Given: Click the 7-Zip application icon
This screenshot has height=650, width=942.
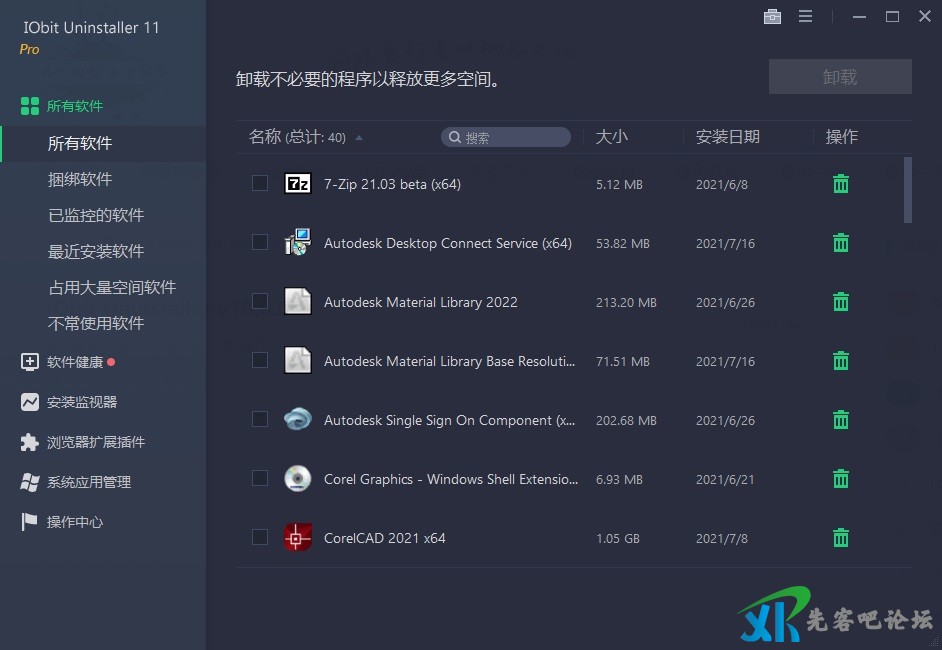Looking at the screenshot, I should (298, 184).
